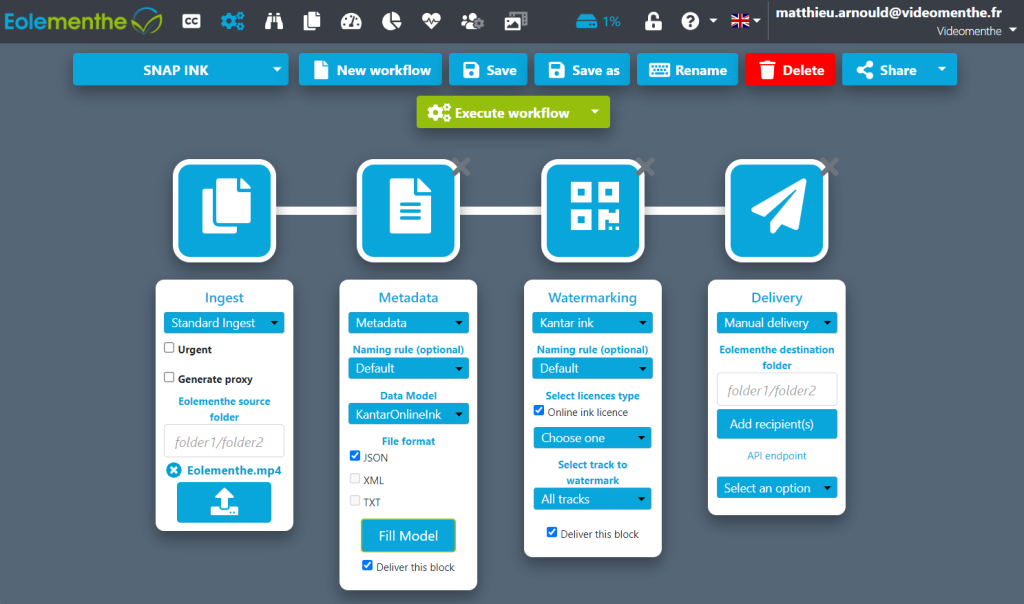Image resolution: width=1024 pixels, height=604 pixels.
Task: Click the Watermarking QR block icon
Action: tap(592, 210)
